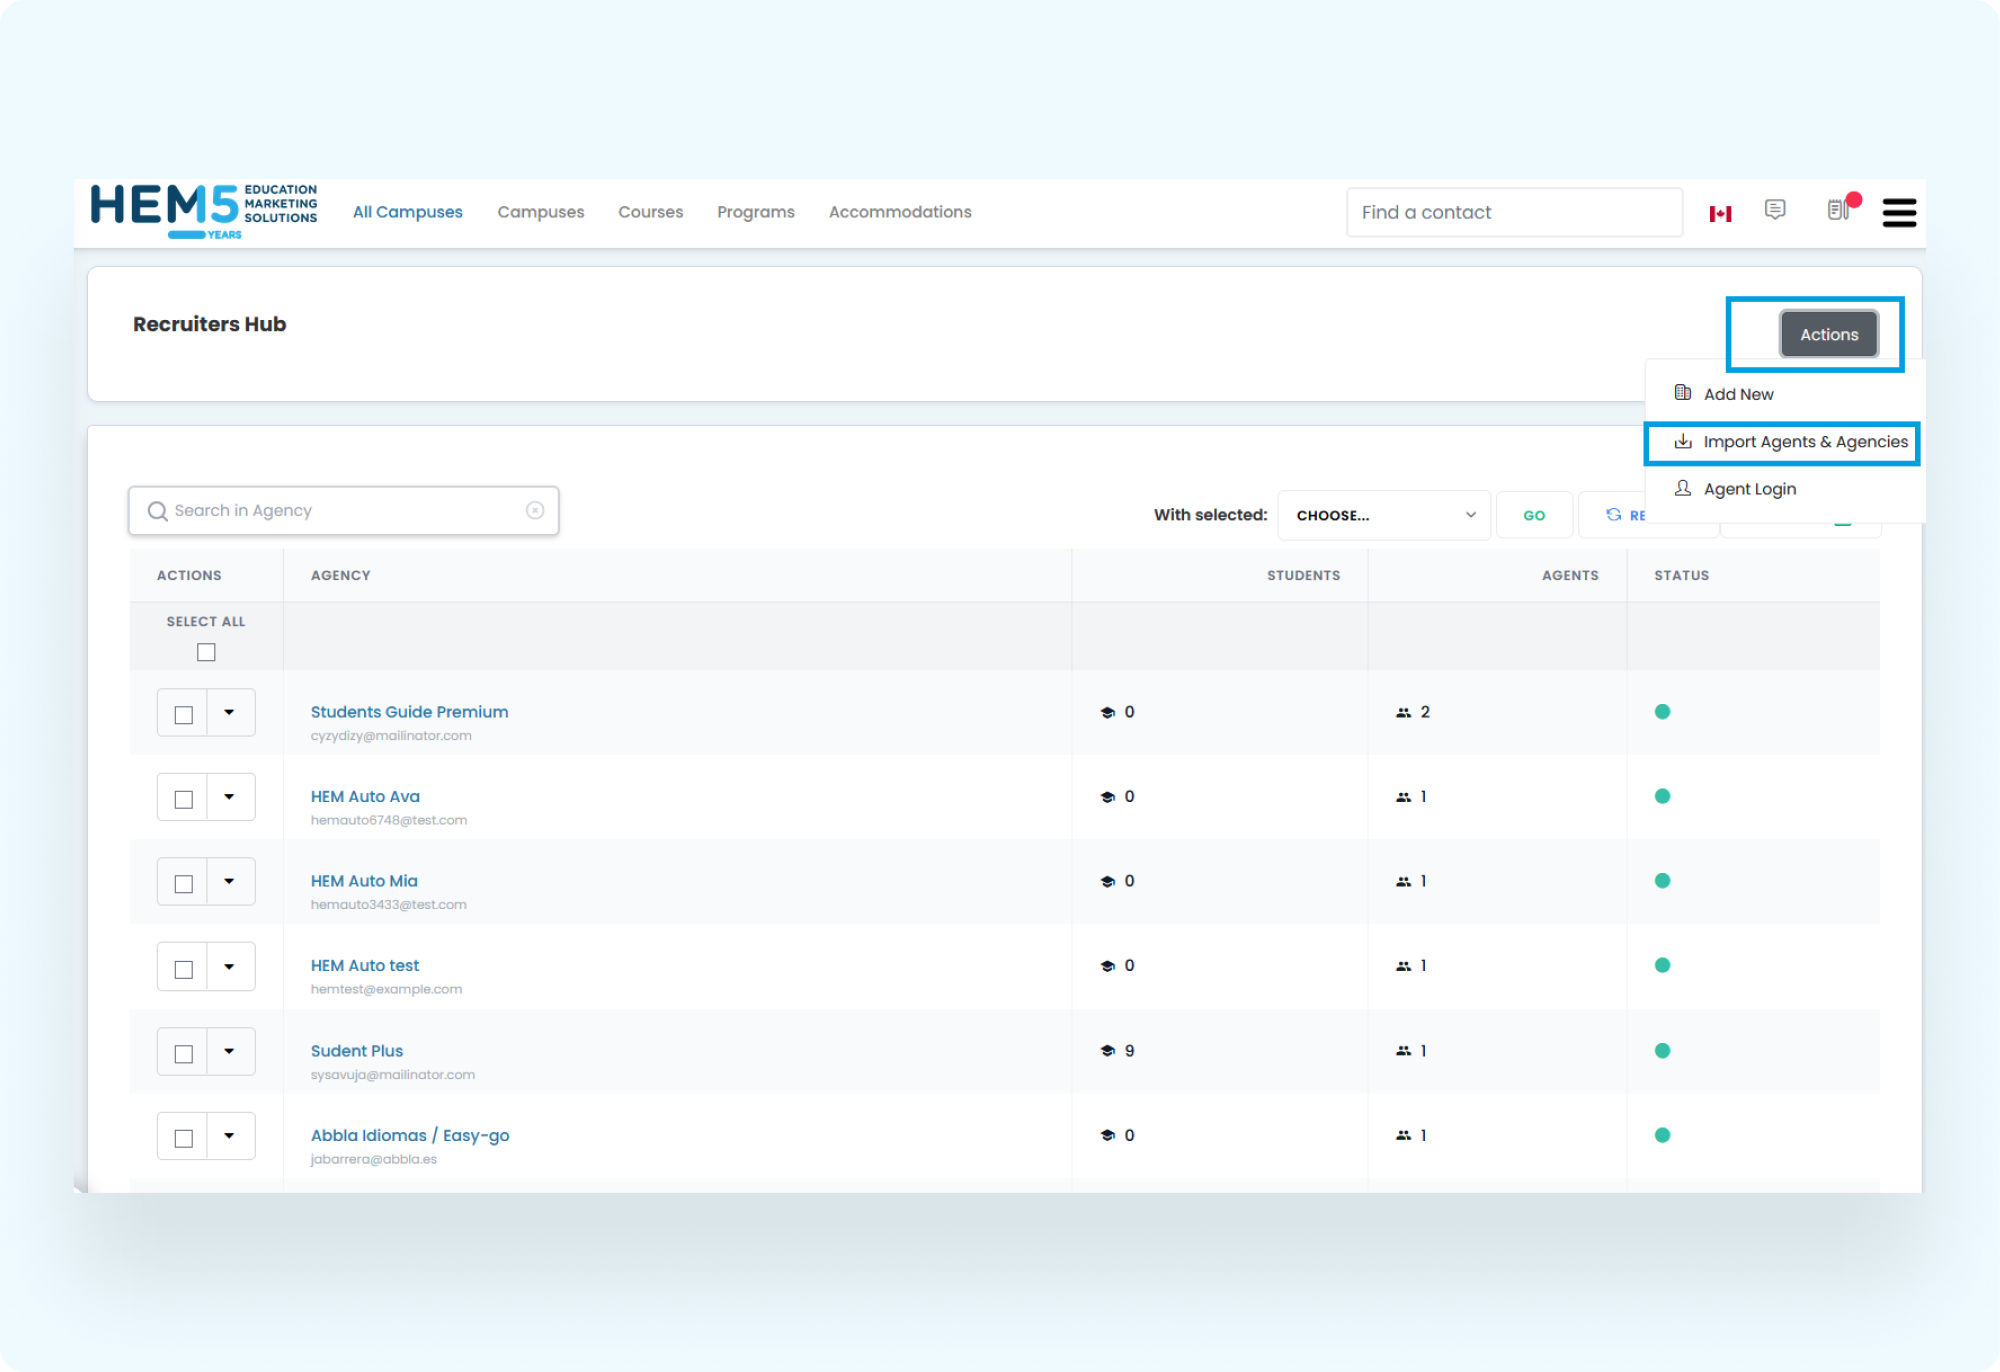Click the hamburger menu icon

pos(1898,213)
